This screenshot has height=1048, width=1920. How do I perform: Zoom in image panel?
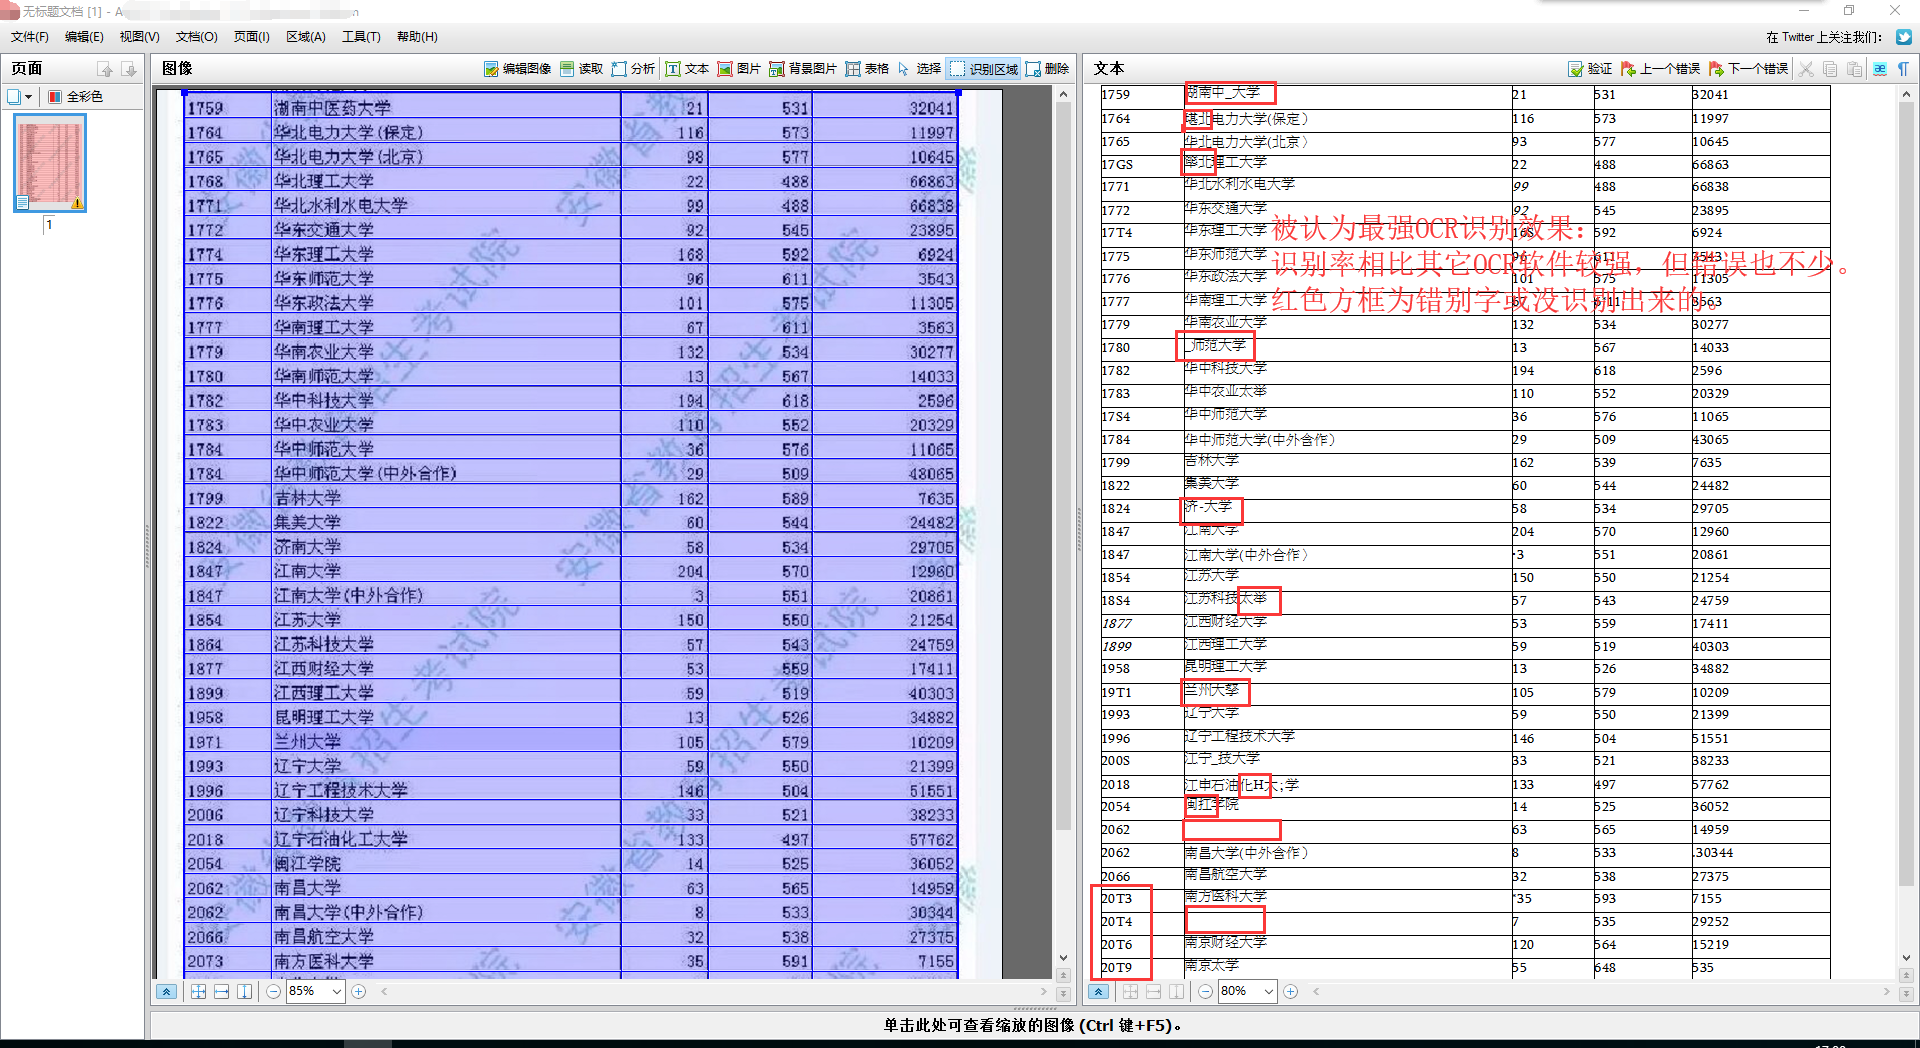point(359,992)
